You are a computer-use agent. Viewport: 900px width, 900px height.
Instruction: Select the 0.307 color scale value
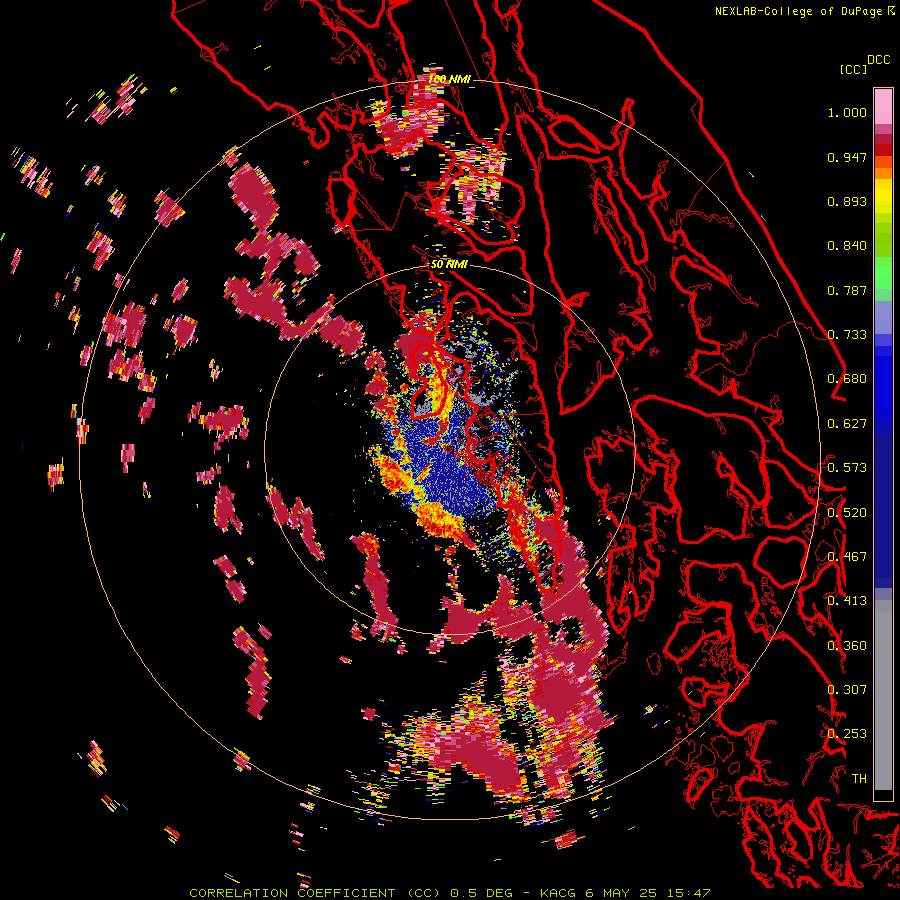pos(847,690)
